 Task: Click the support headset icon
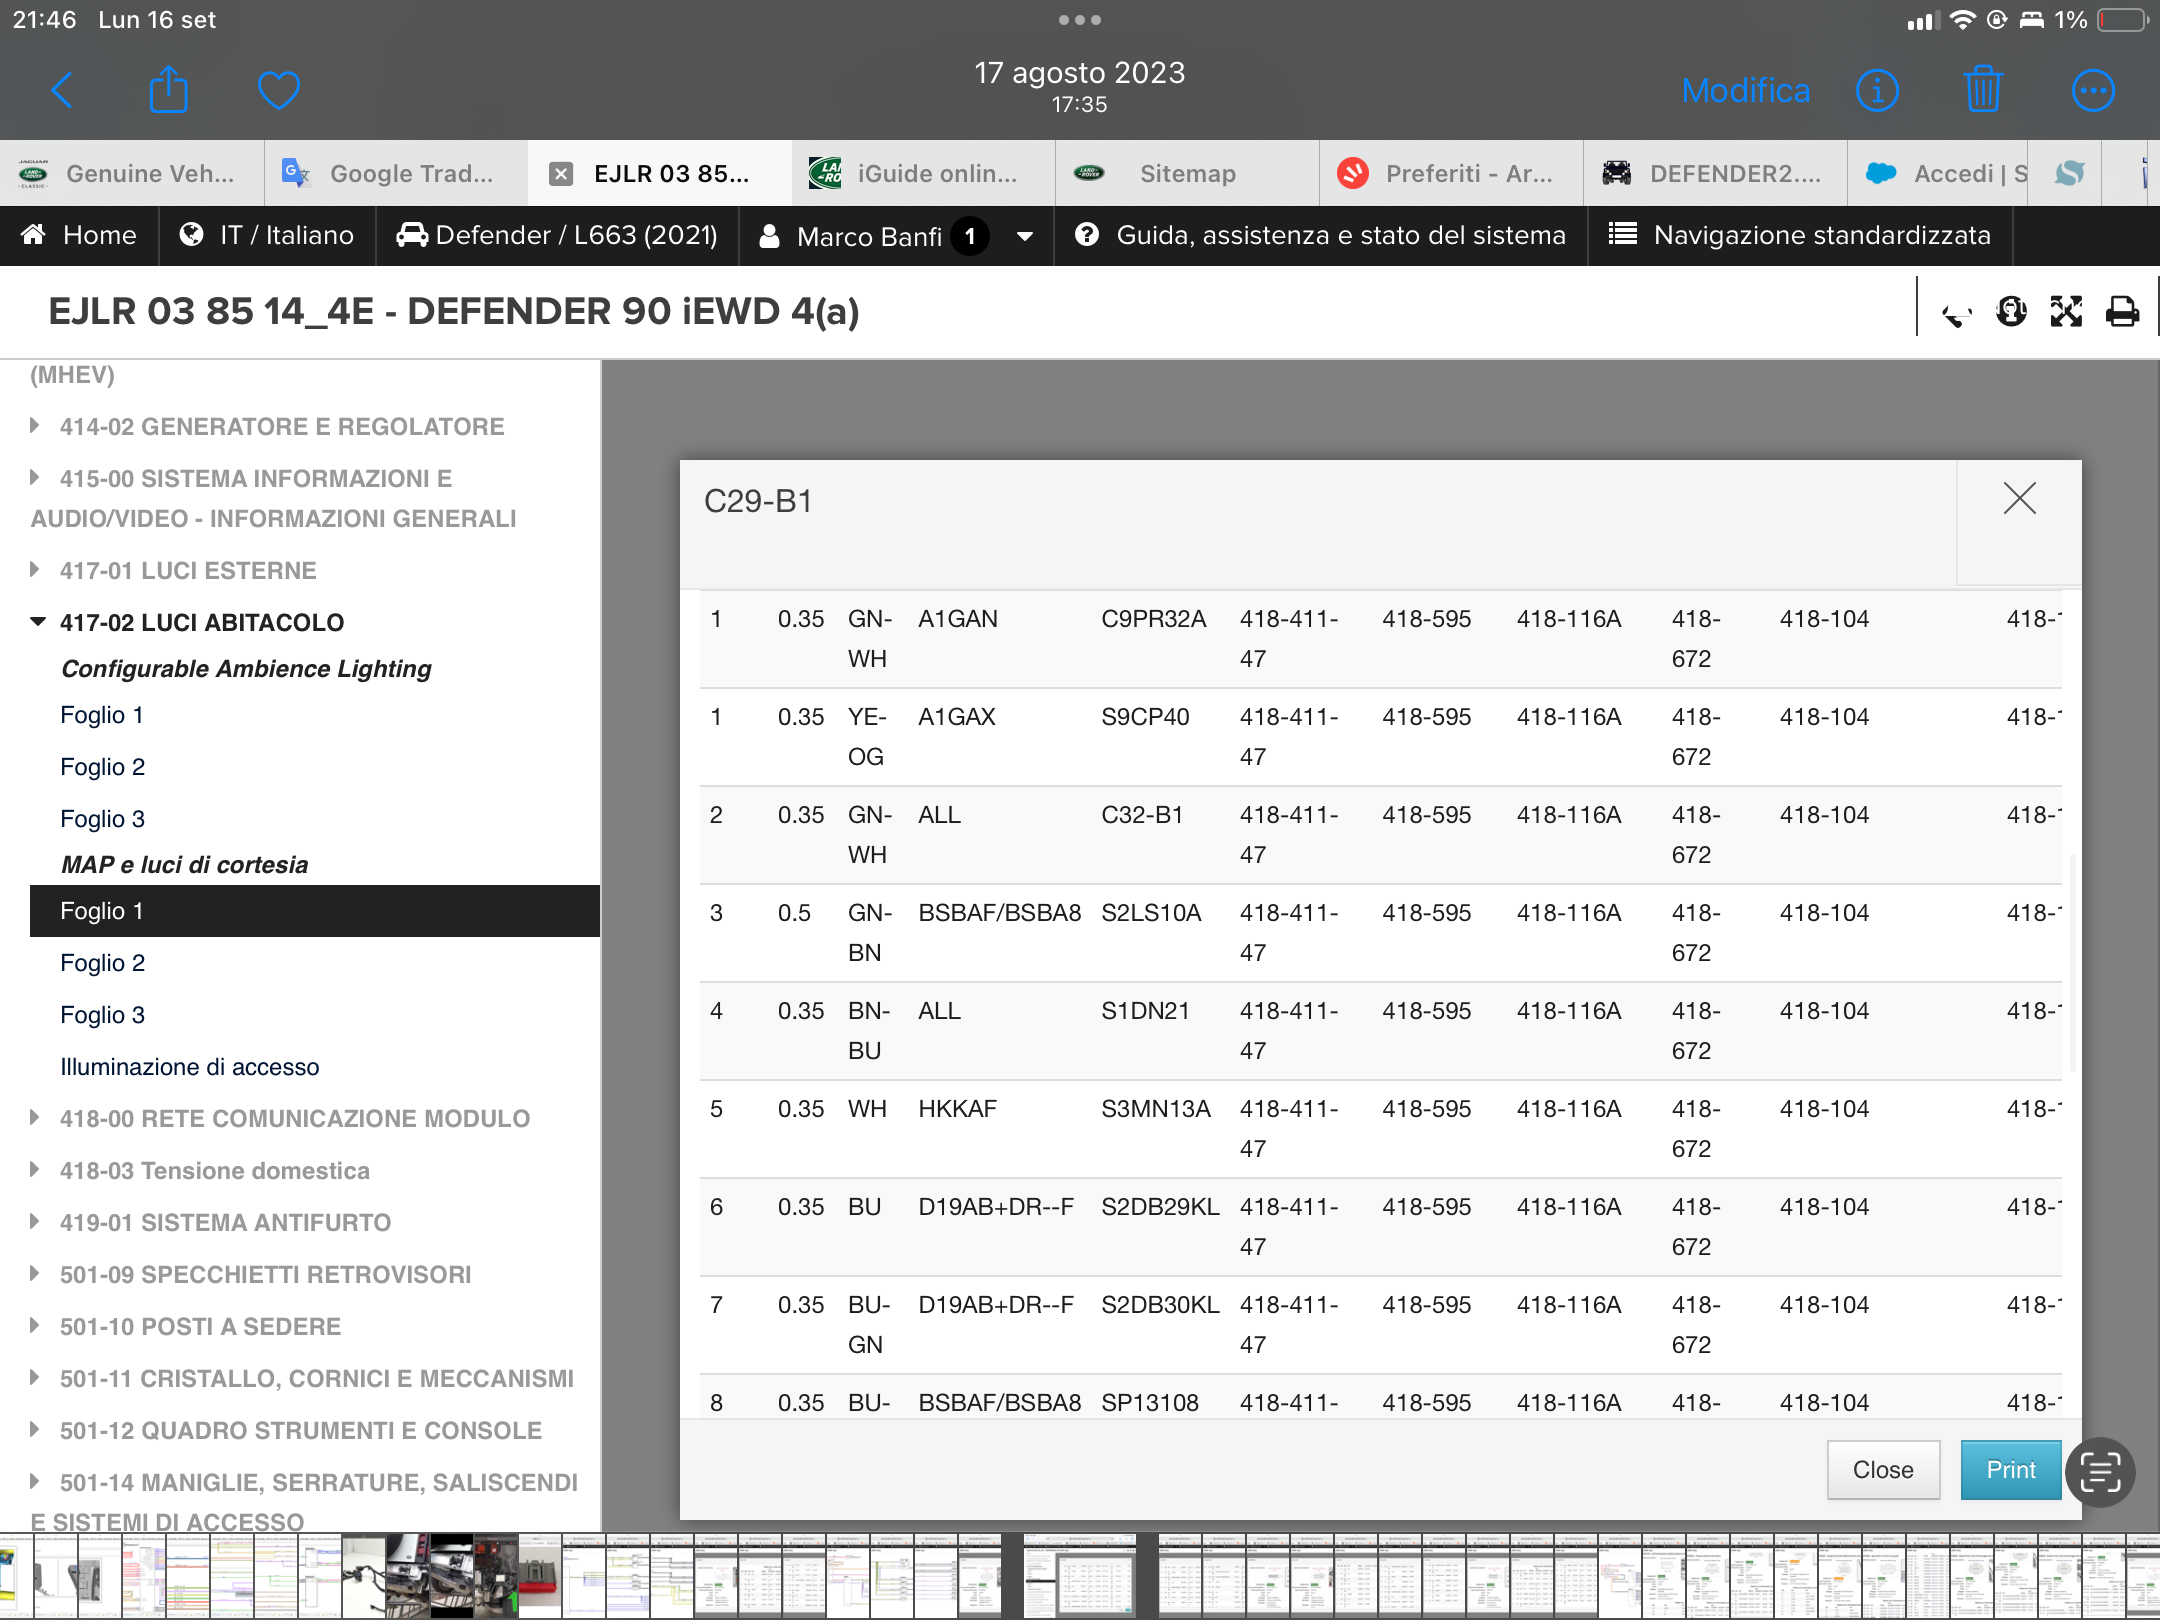pyautogui.click(x=2011, y=312)
